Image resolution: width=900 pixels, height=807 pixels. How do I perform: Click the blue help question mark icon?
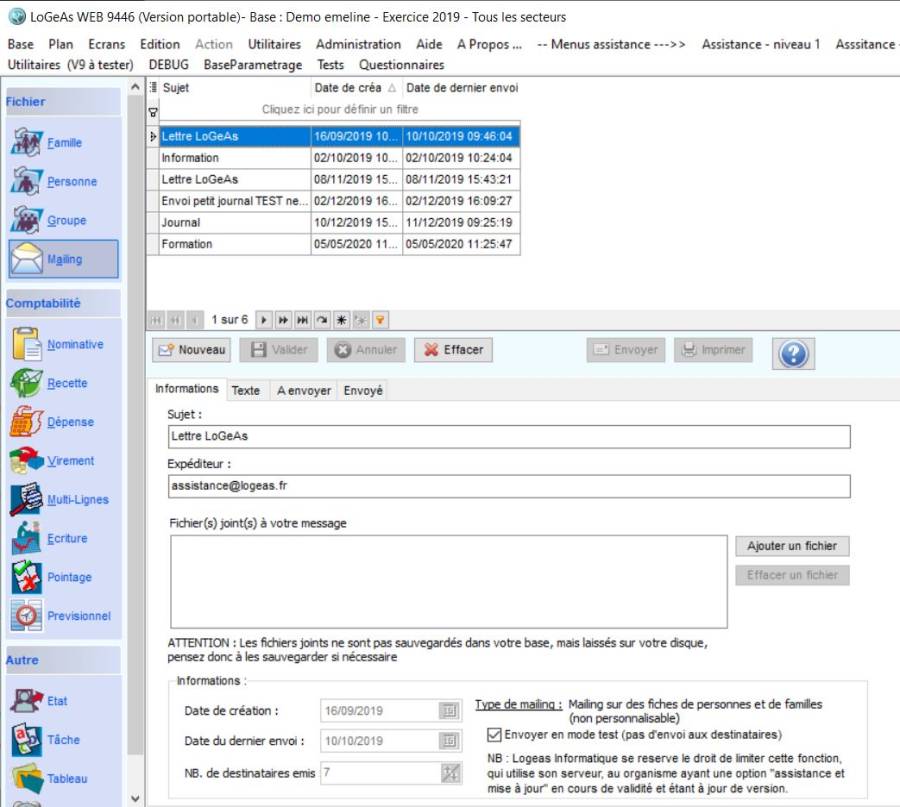(793, 352)
